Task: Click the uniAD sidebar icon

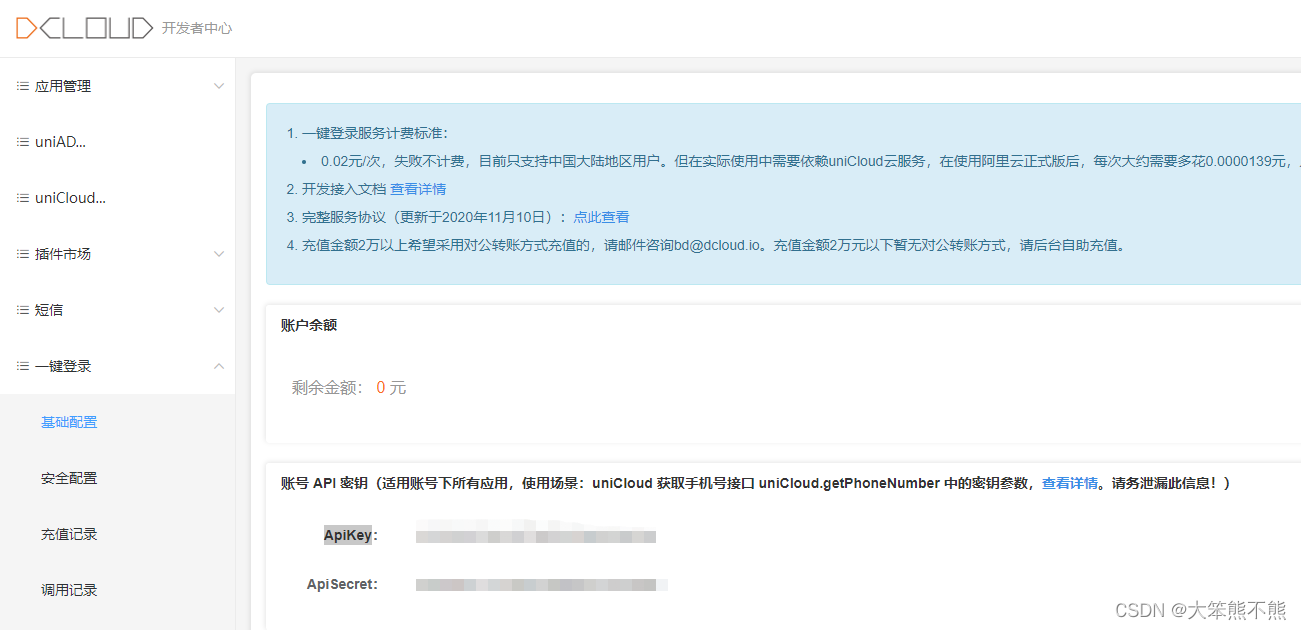Action: pos(22,141)
